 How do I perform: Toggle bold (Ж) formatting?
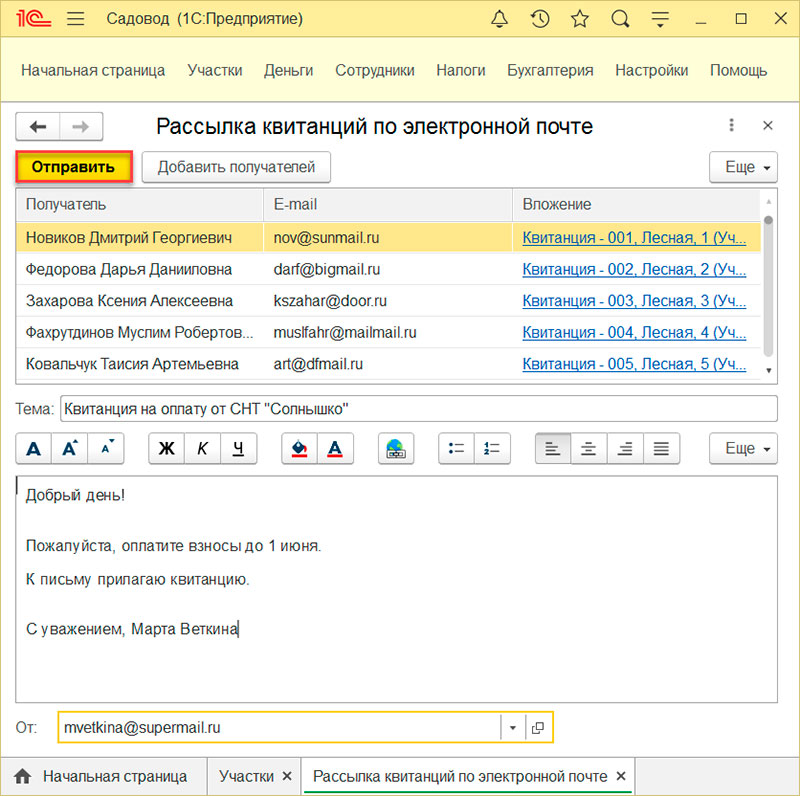tap(166, 449)
